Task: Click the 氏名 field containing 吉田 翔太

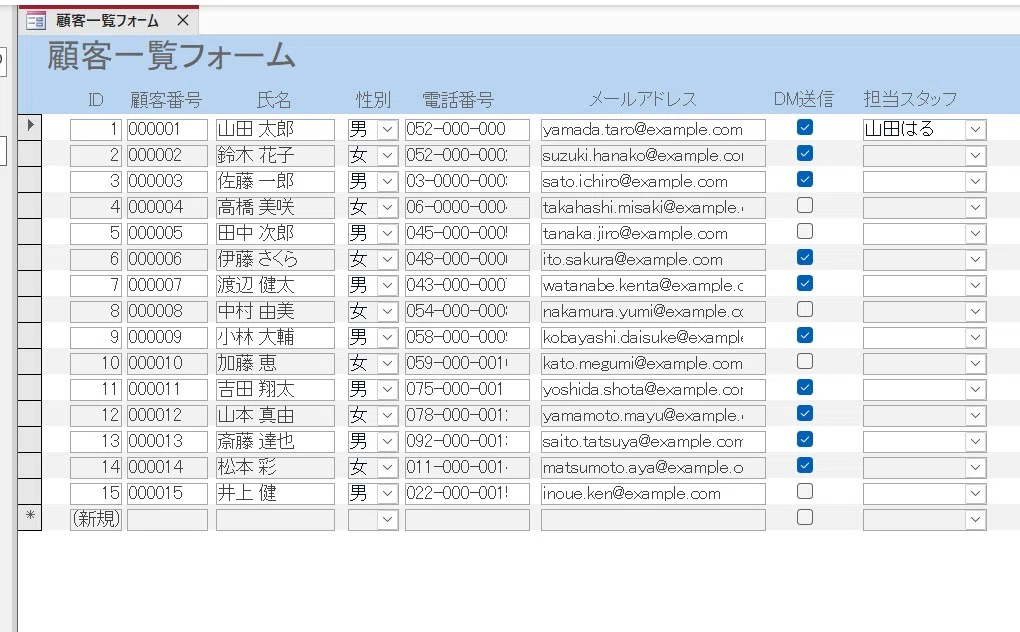Action: point(275,389)
